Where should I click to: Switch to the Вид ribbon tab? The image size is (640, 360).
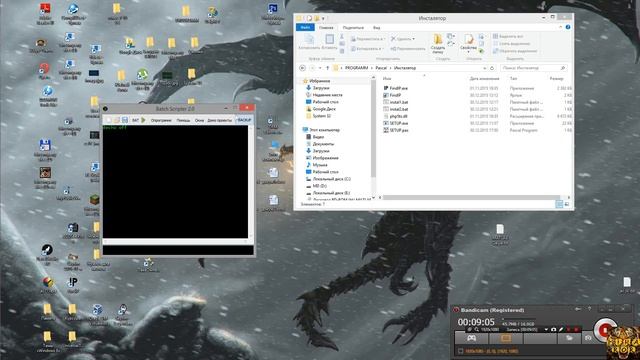[376, 28]
